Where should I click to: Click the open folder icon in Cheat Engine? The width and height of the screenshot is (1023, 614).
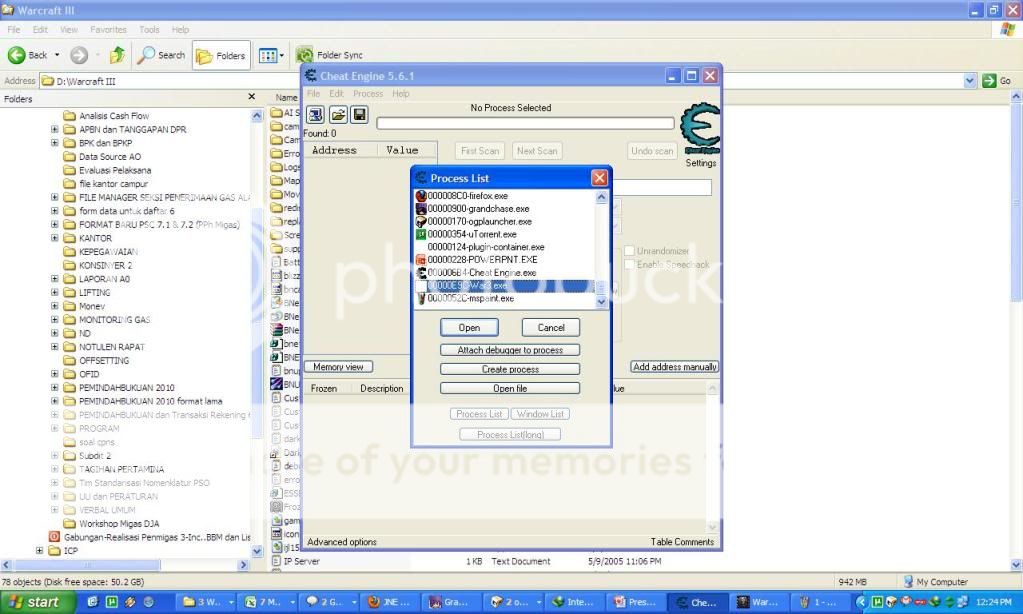(338, 115)
